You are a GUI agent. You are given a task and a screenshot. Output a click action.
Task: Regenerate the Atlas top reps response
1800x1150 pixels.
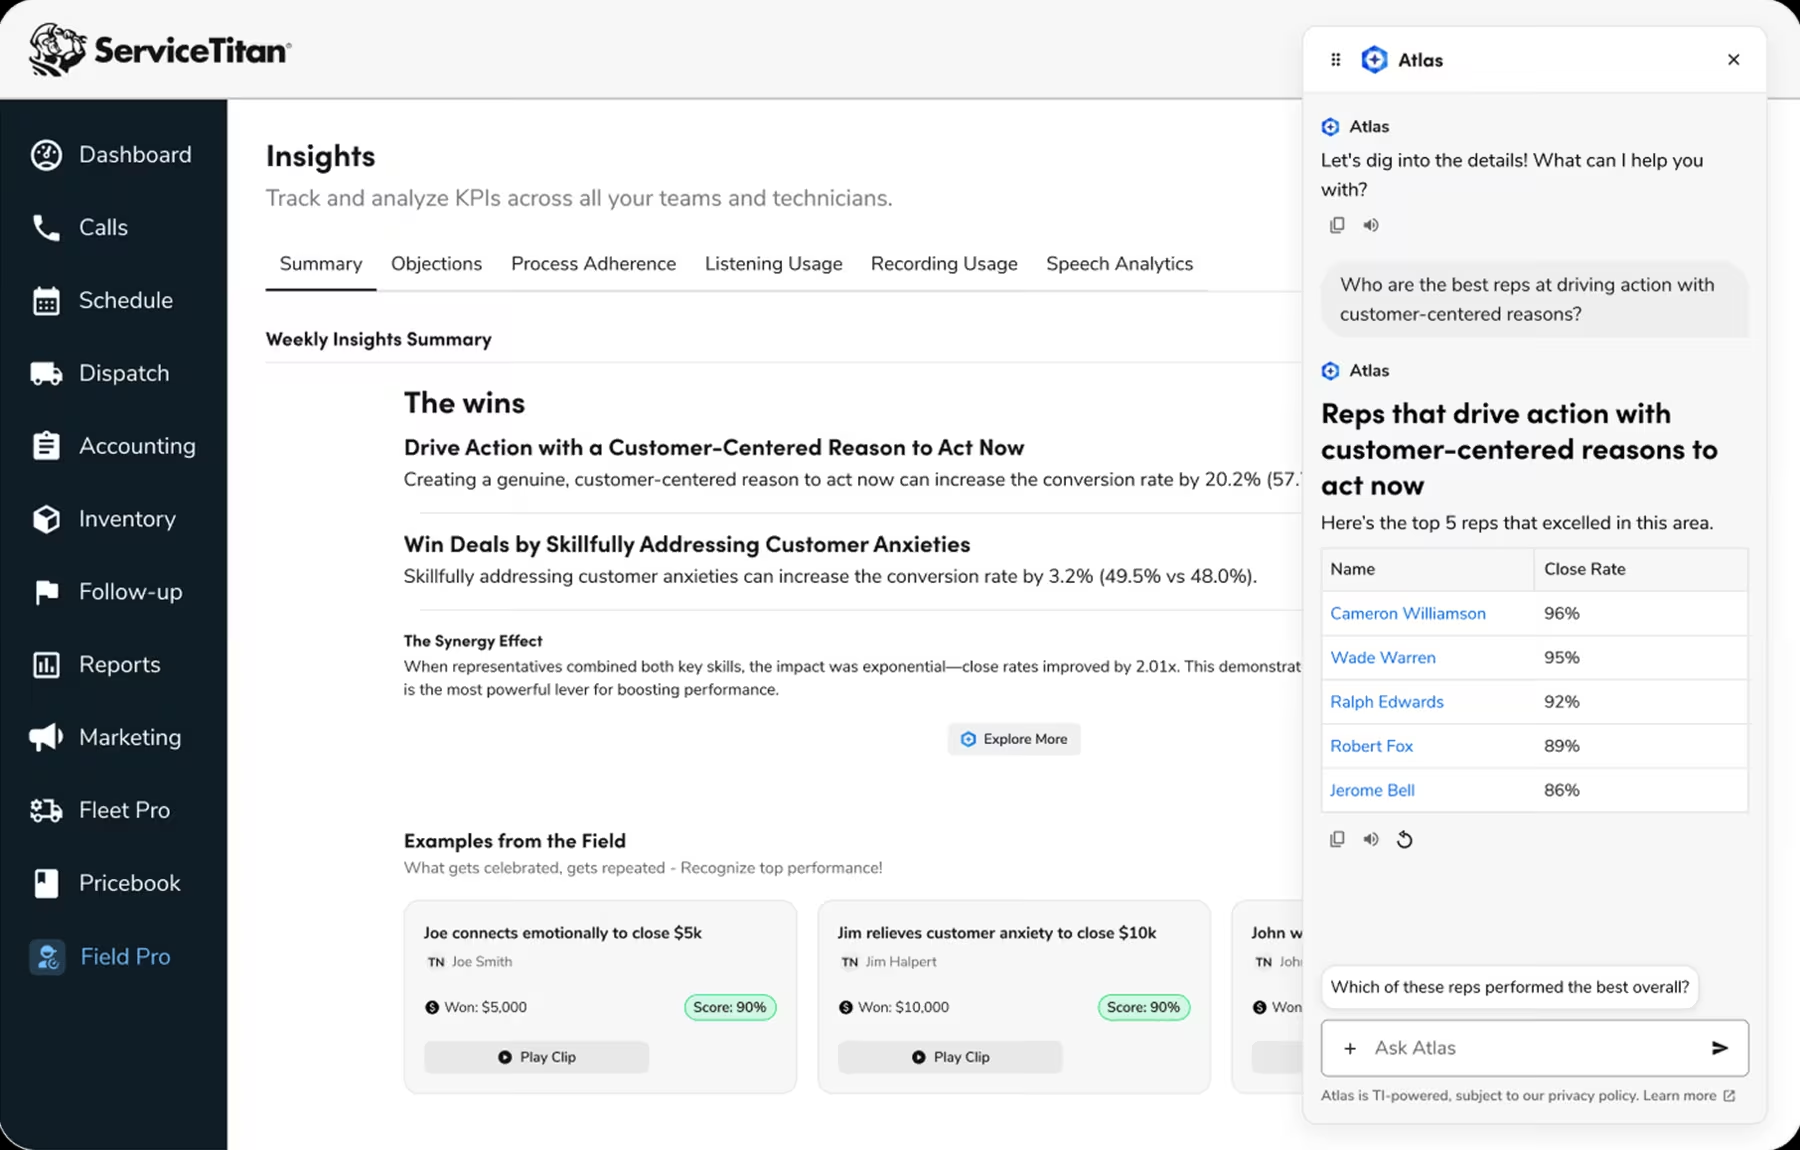tap(1405, 839)
